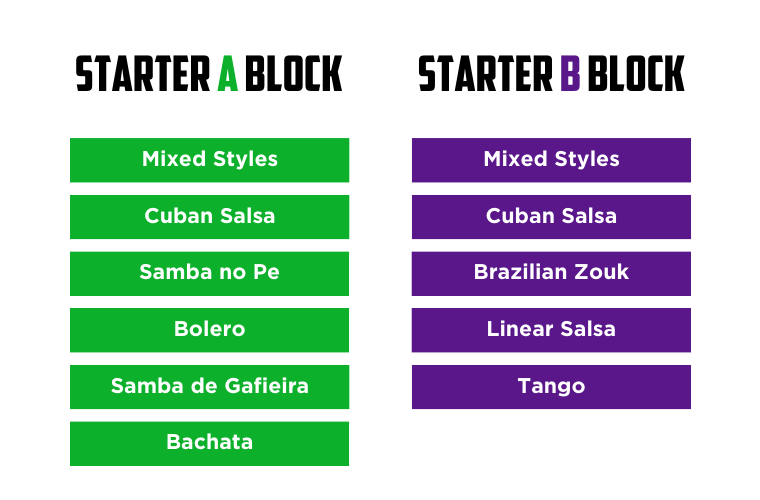Click the purple letter B in heading

click(x=570, y=73)
